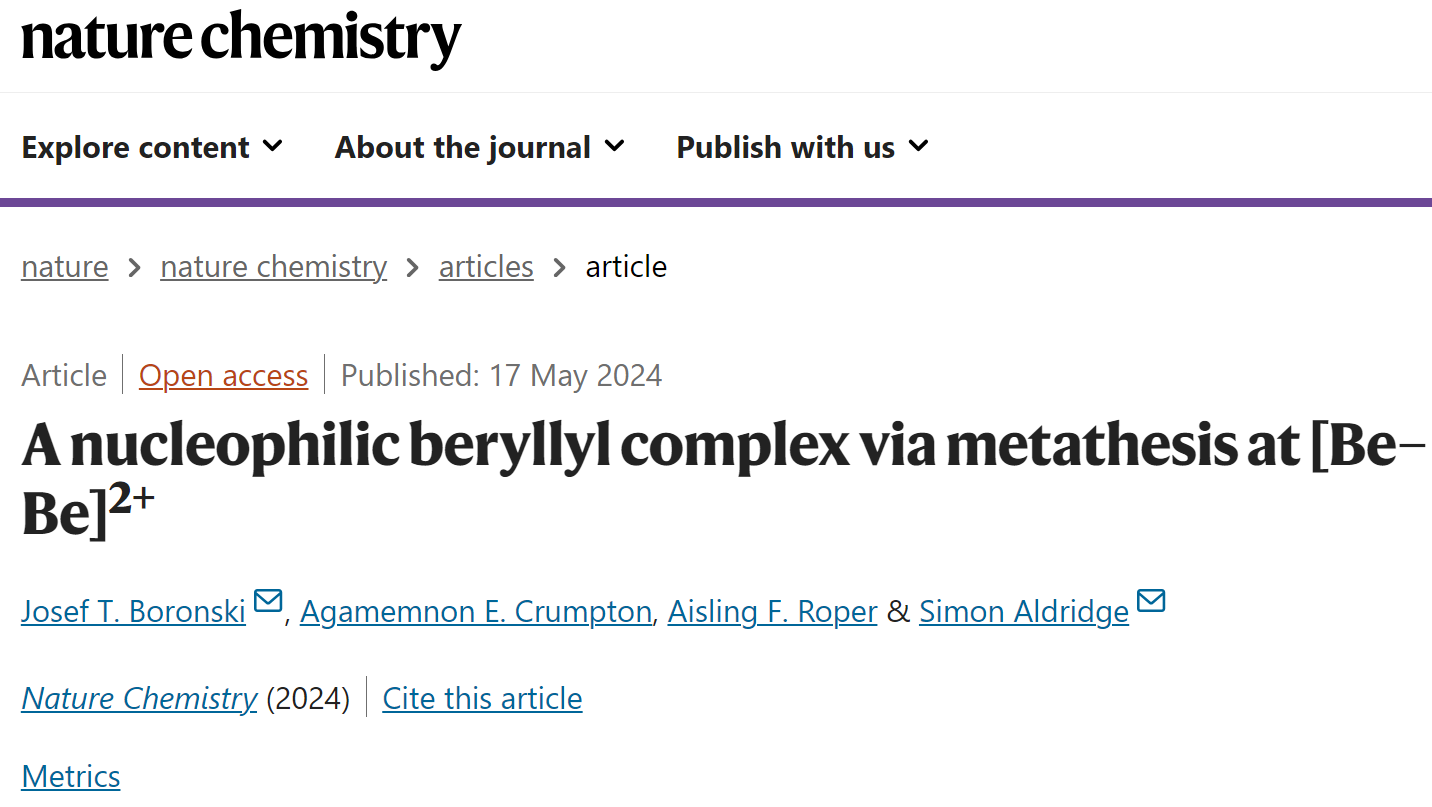
Task: Click Cite this article
Action: pos(482,698)
